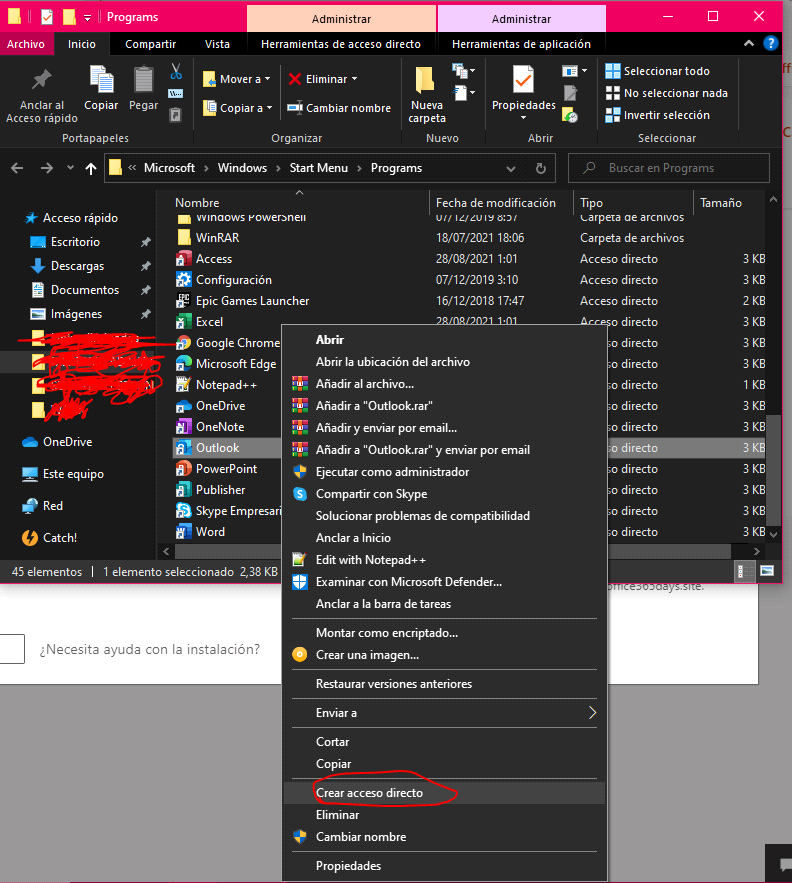Click Seleccionar todo in ribbon
The width and height of the screenshot is (792, 883).
click(x=665, y=71)
